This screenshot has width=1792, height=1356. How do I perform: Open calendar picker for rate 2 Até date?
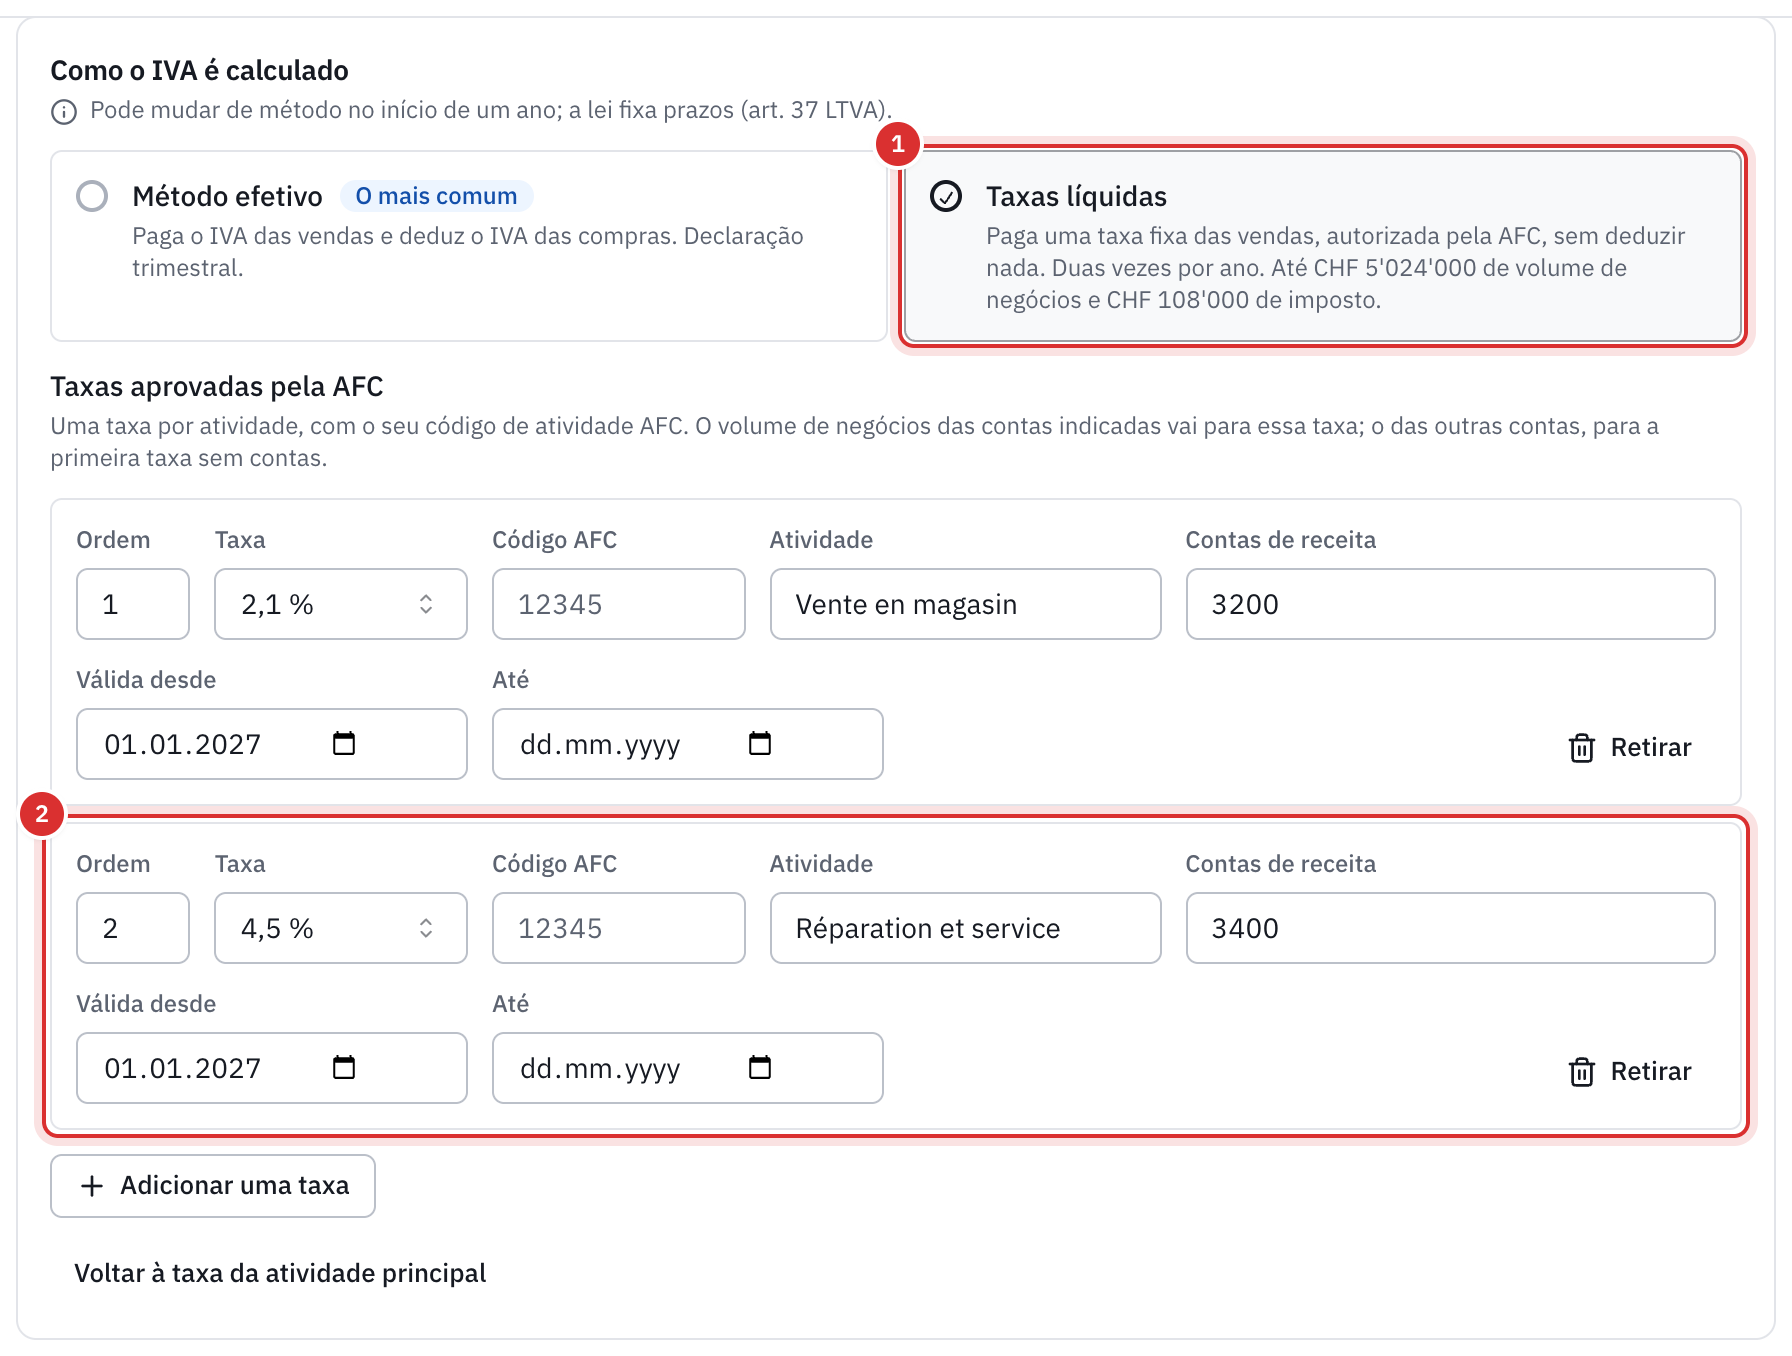tap(760, 1067)
